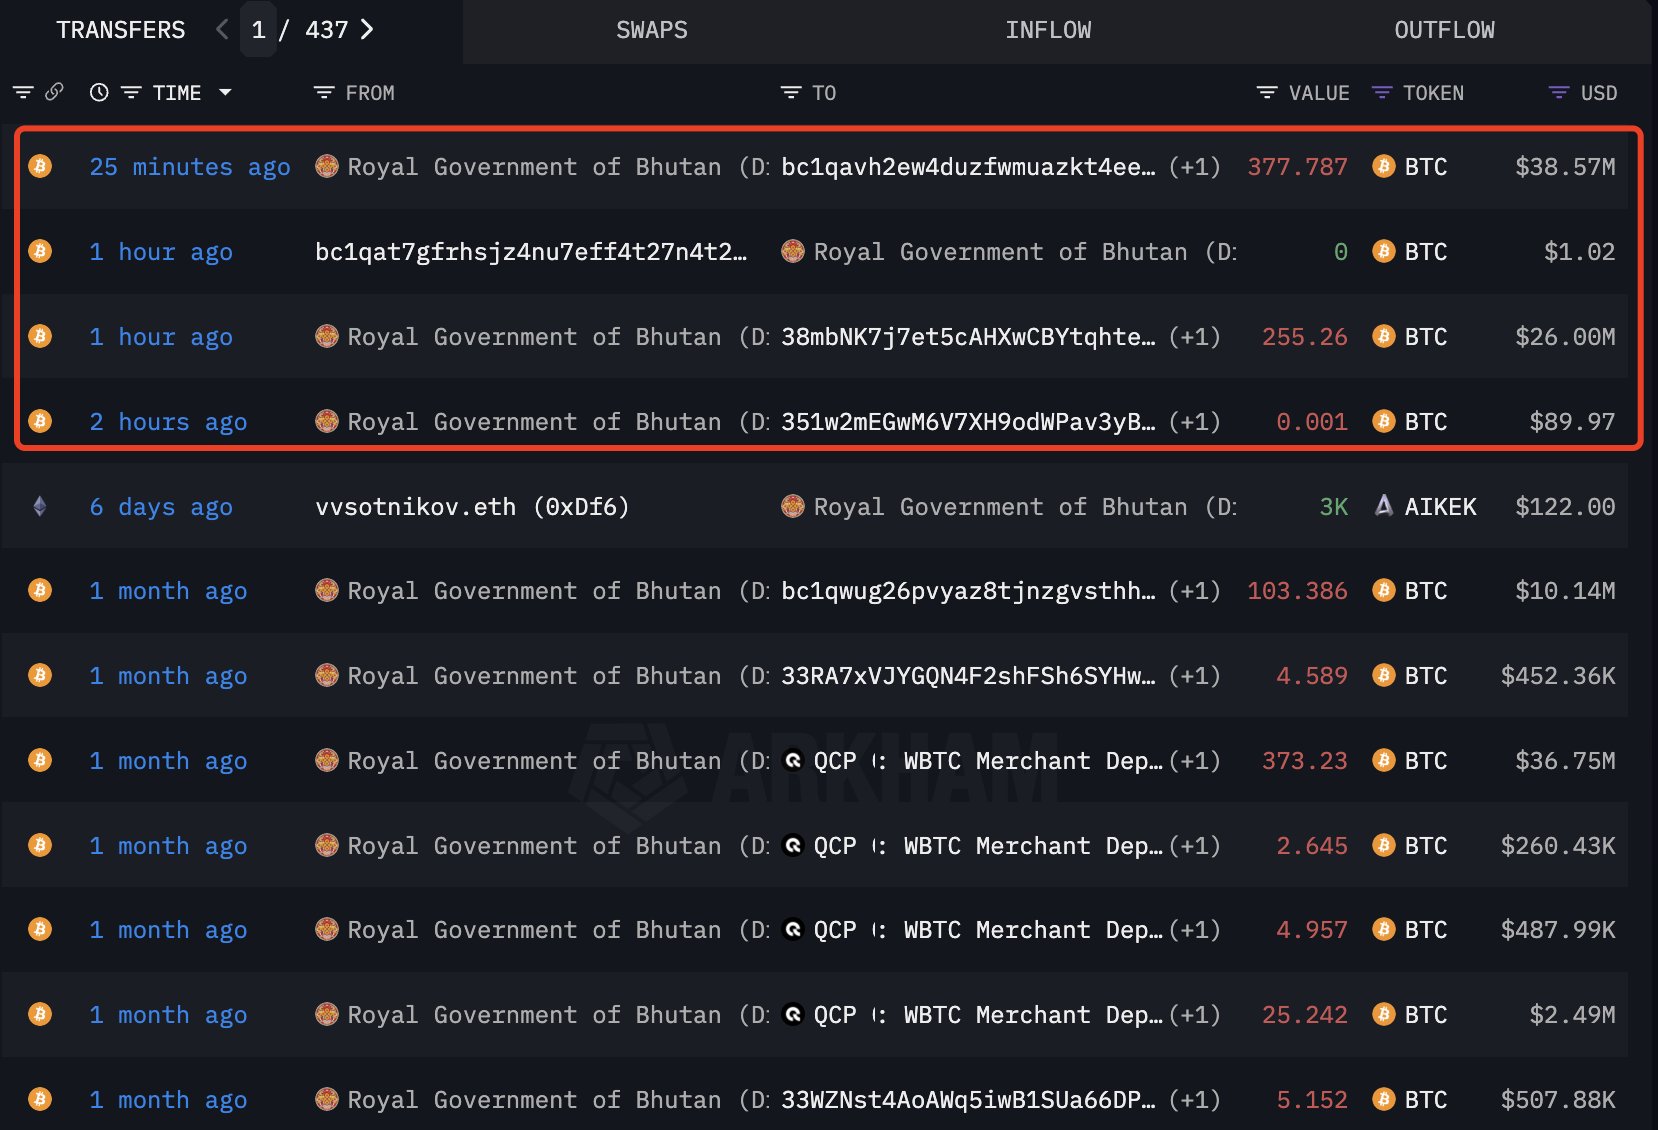
Task: Click the clock icon beside TIME
Action: click(x=99, y=92)
